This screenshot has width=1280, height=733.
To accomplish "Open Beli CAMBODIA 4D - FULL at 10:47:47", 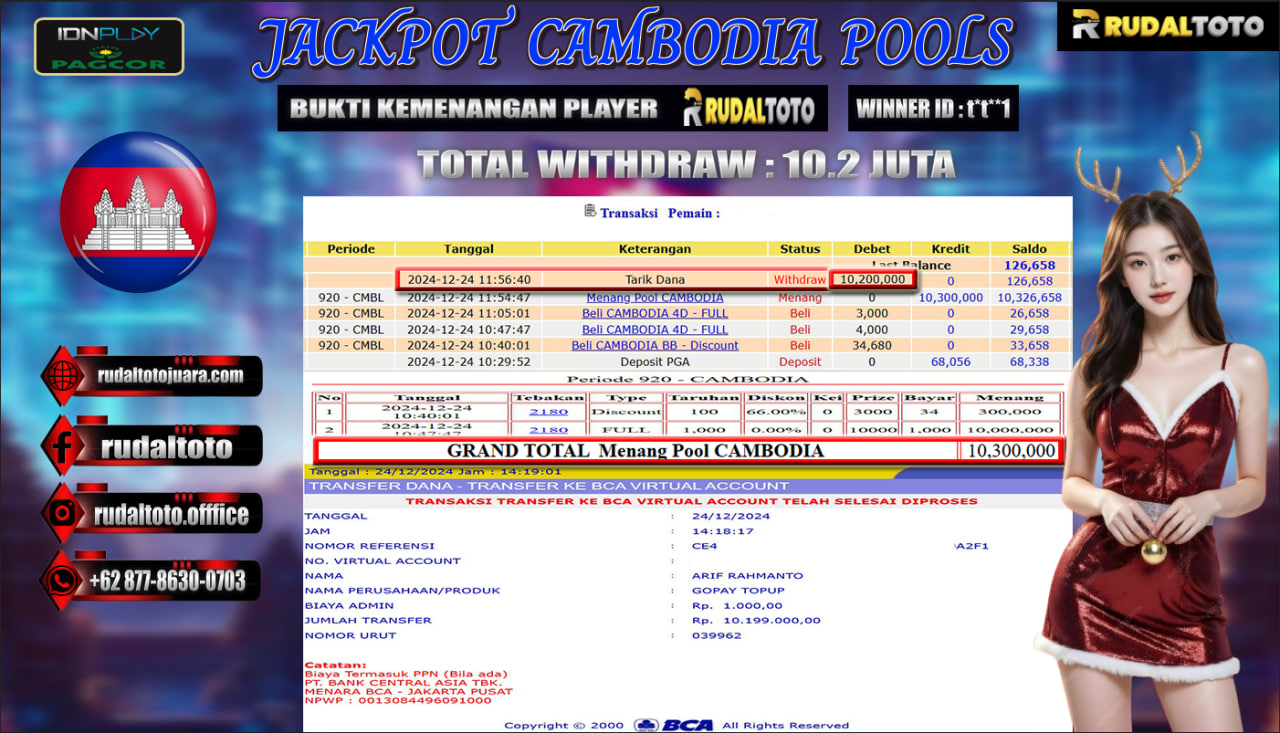I will 655,329.
